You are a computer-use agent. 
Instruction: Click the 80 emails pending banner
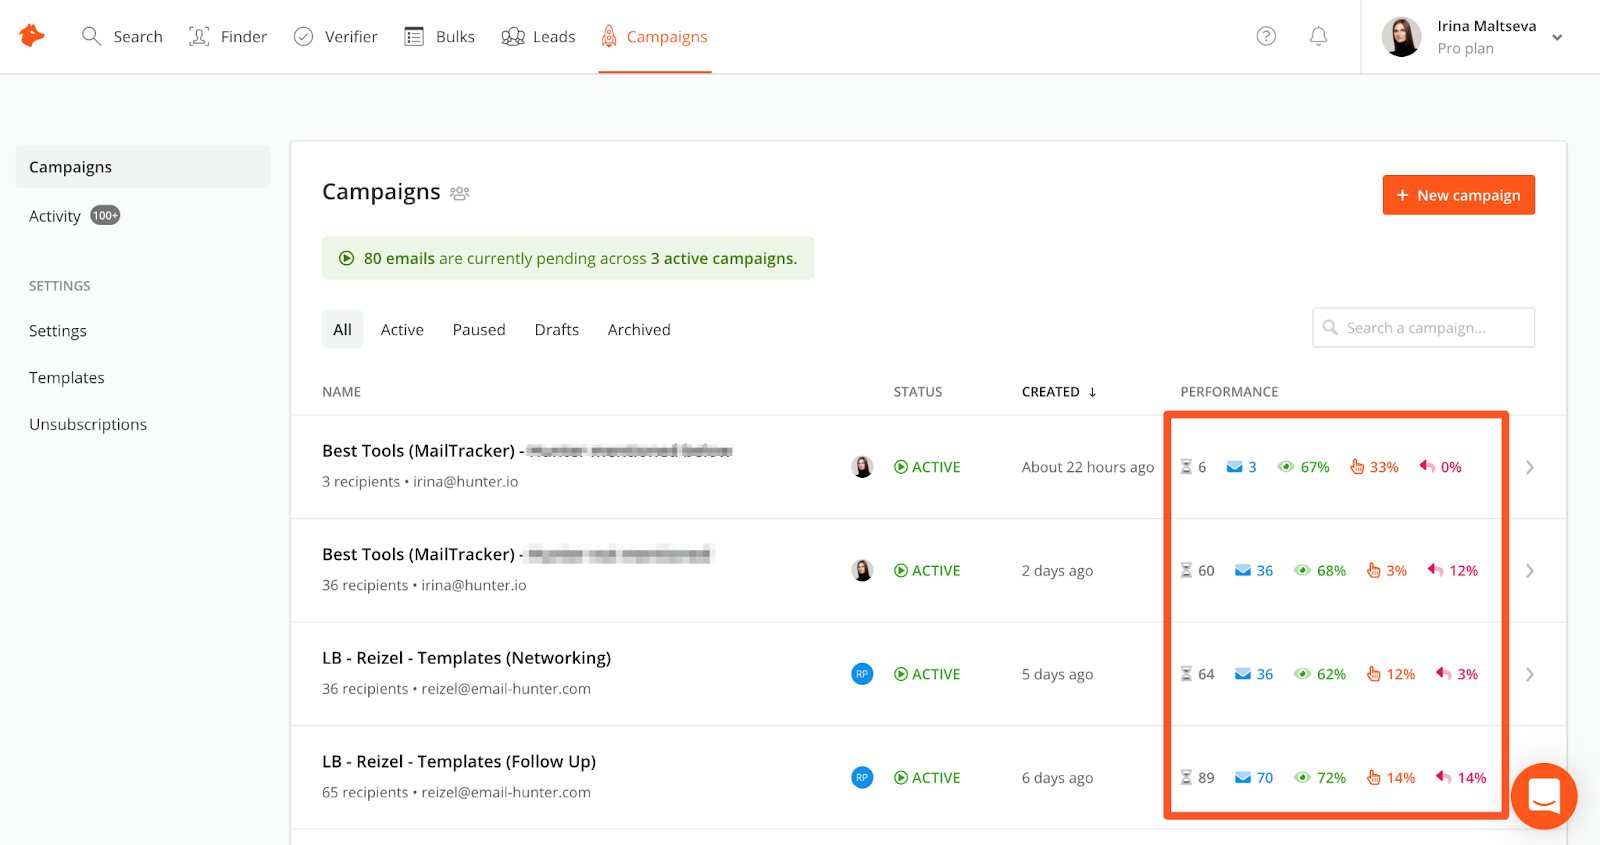pyautogui.click(x=568, y=258)
